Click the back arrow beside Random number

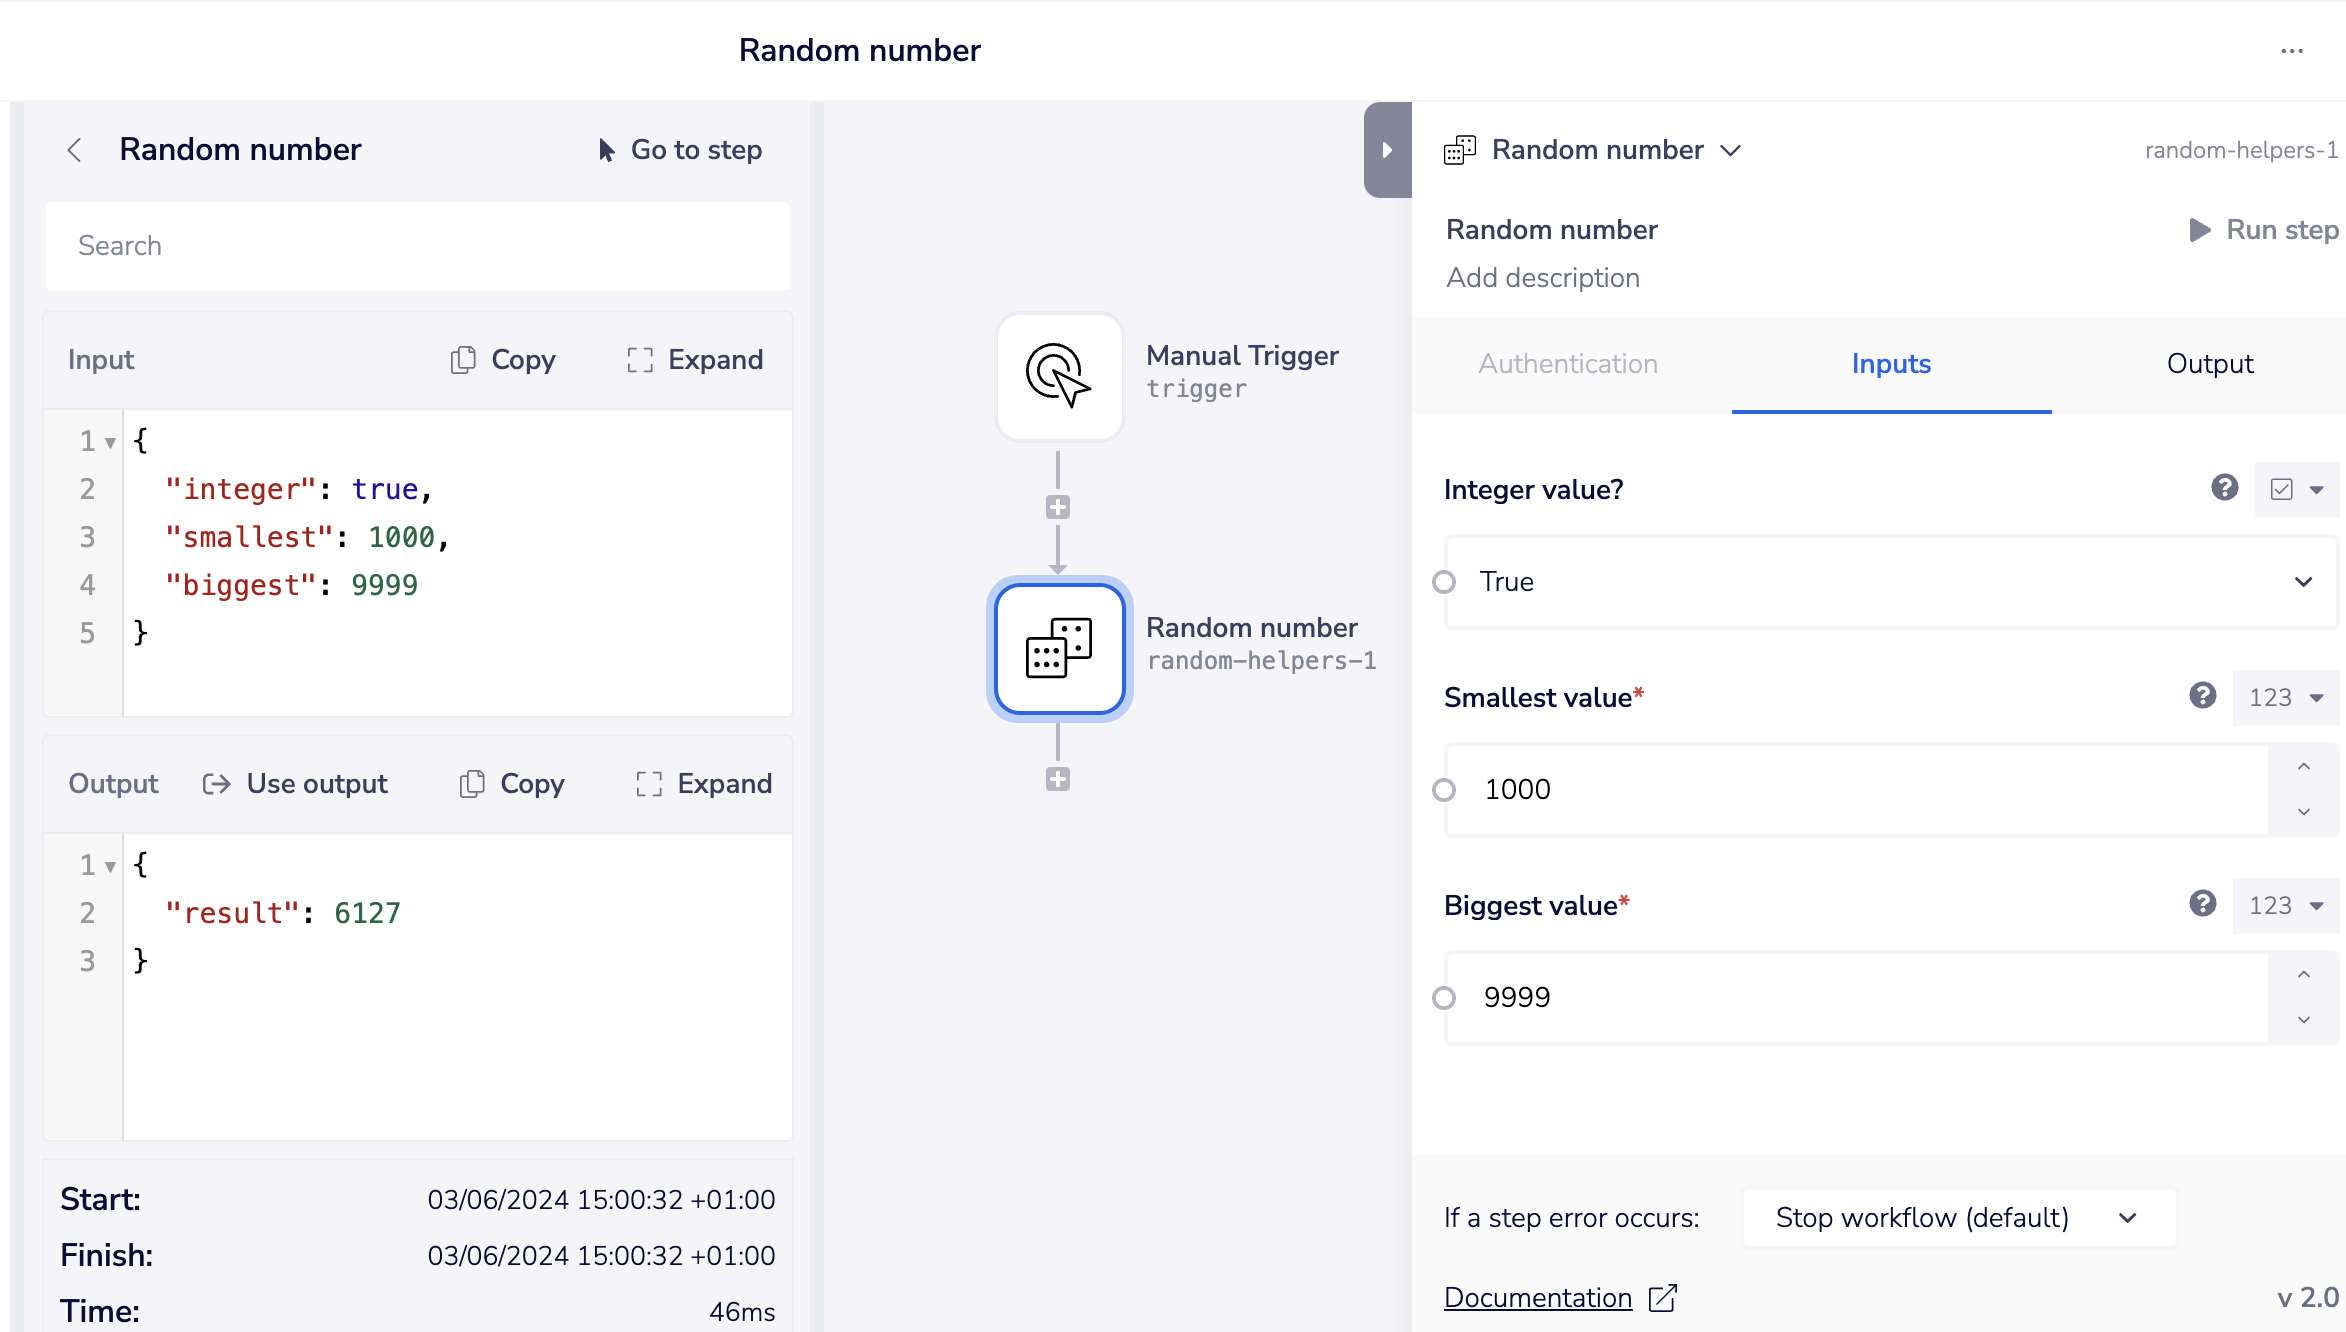pyautogui.click(x=74, y=150)
